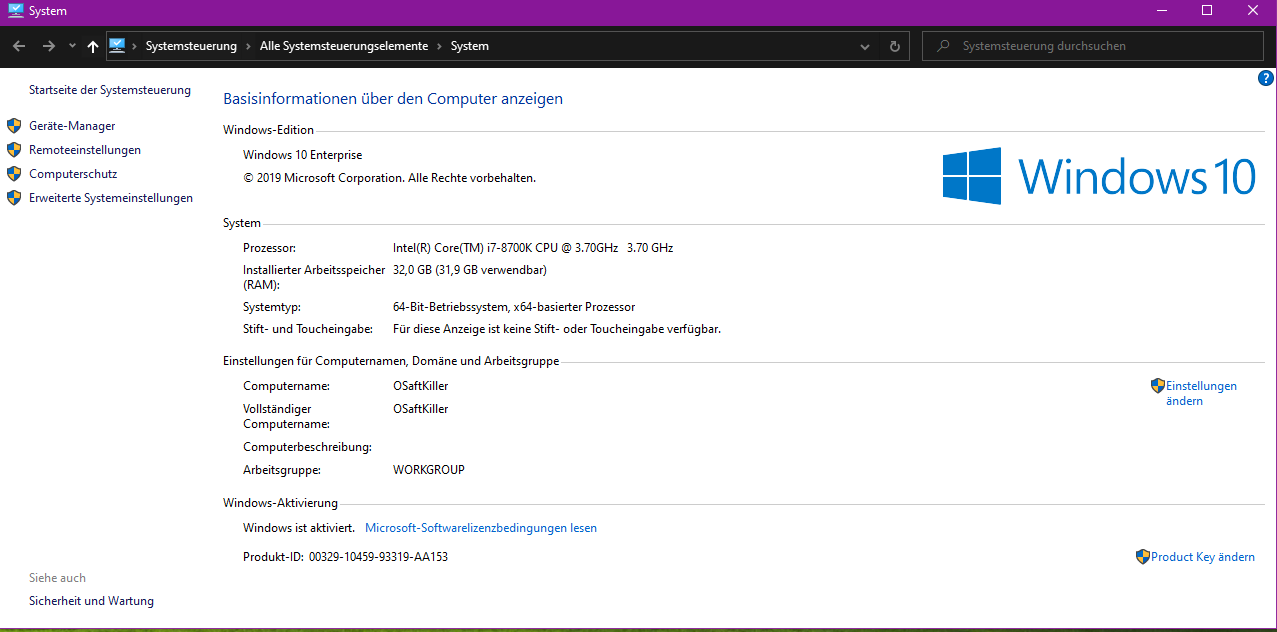Viewport: 1277px width, 632px height.
Task: Click the 64-Bit-Betriebssystem system type value
Action: pos(514,307)
